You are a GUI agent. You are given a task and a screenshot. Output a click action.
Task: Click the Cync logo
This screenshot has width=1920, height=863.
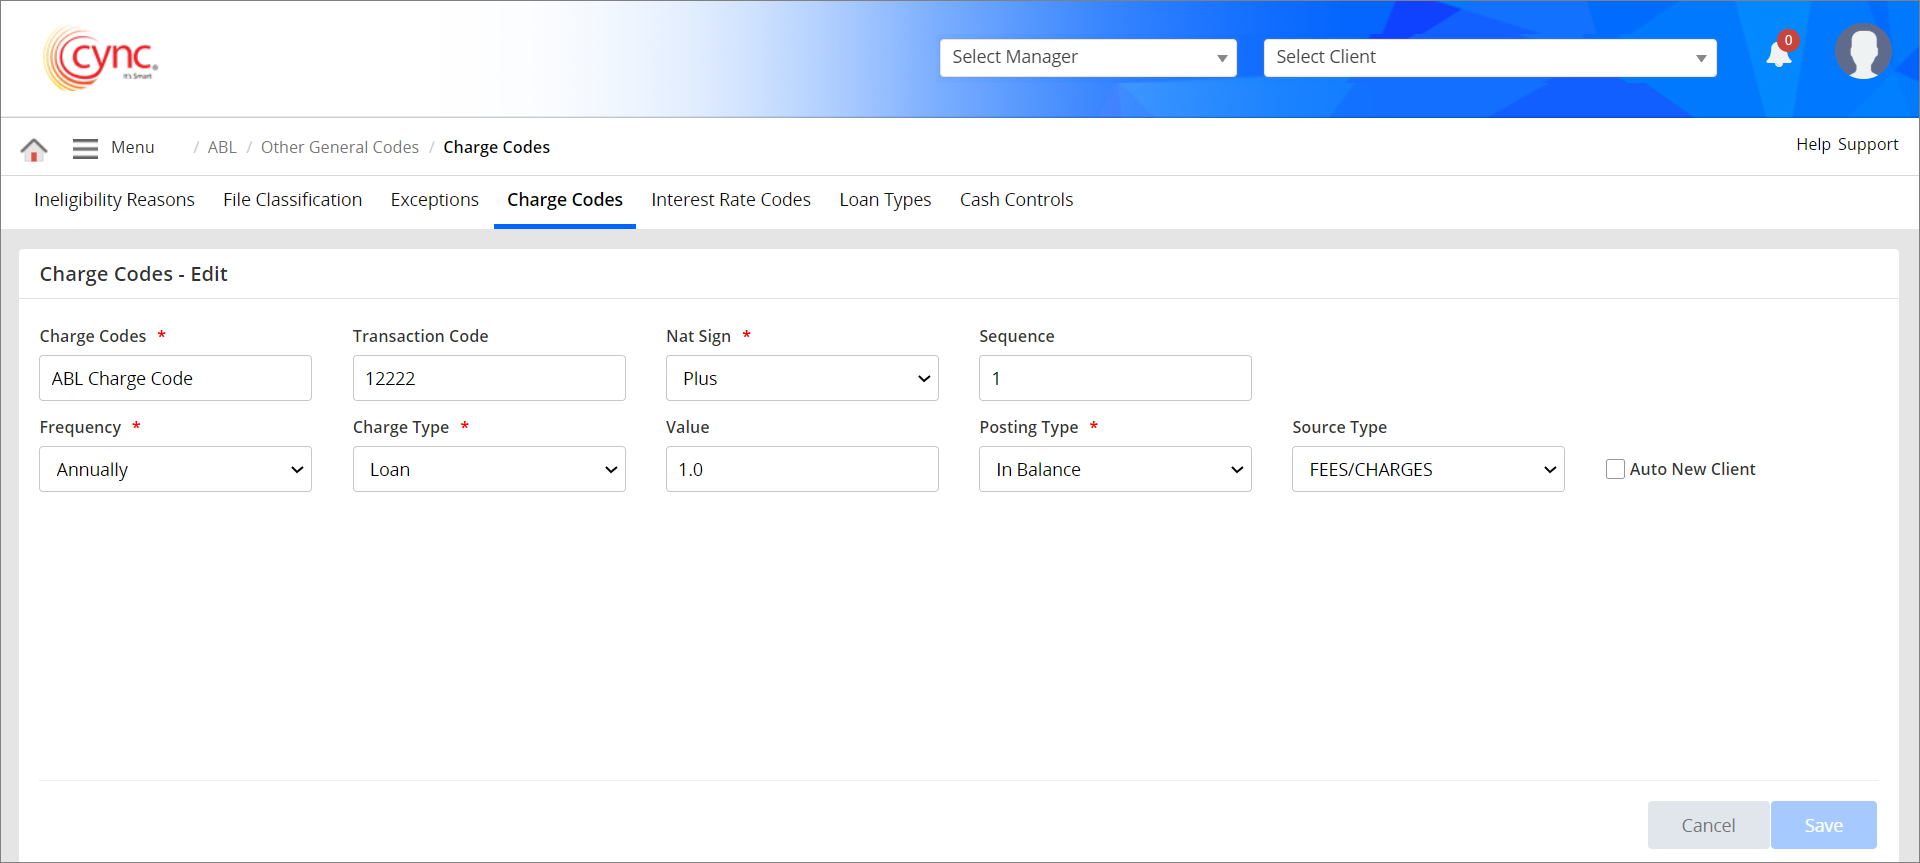101,59
